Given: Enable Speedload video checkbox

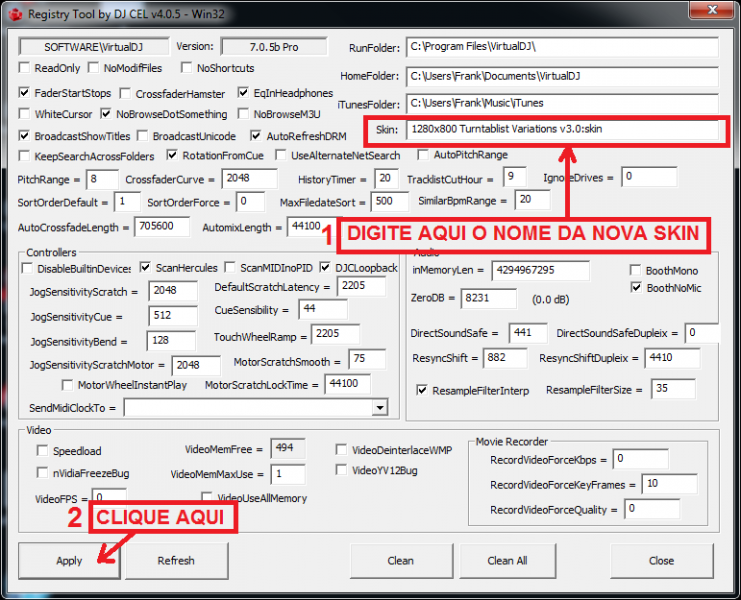Looking at the screenshot, I should point(43,451).
